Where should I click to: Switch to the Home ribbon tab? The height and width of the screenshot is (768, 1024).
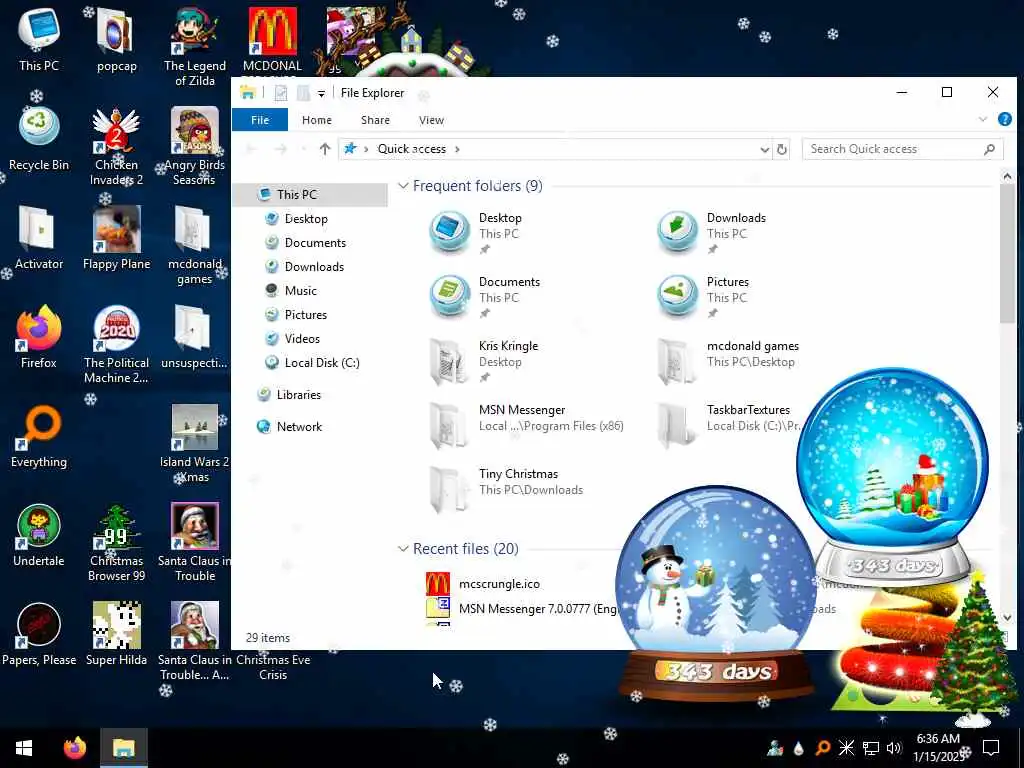point(317,120)
